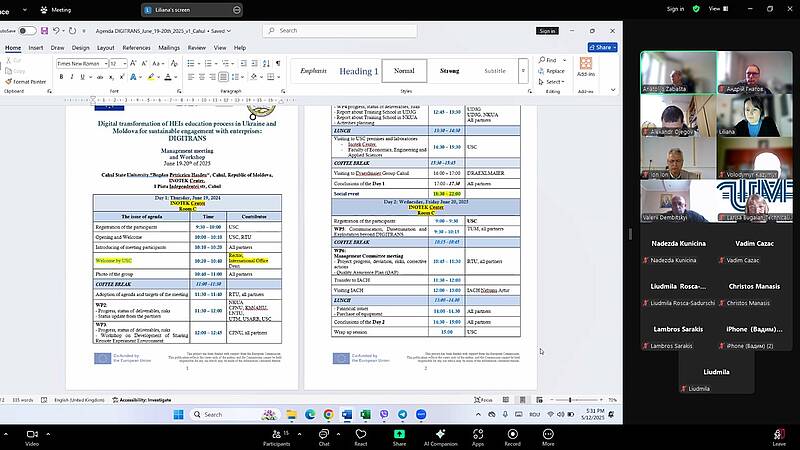The width and height of the screenshot is (800, 450).
Task: Save the Word document with the disk icon
Action: [x=44, y=31]
